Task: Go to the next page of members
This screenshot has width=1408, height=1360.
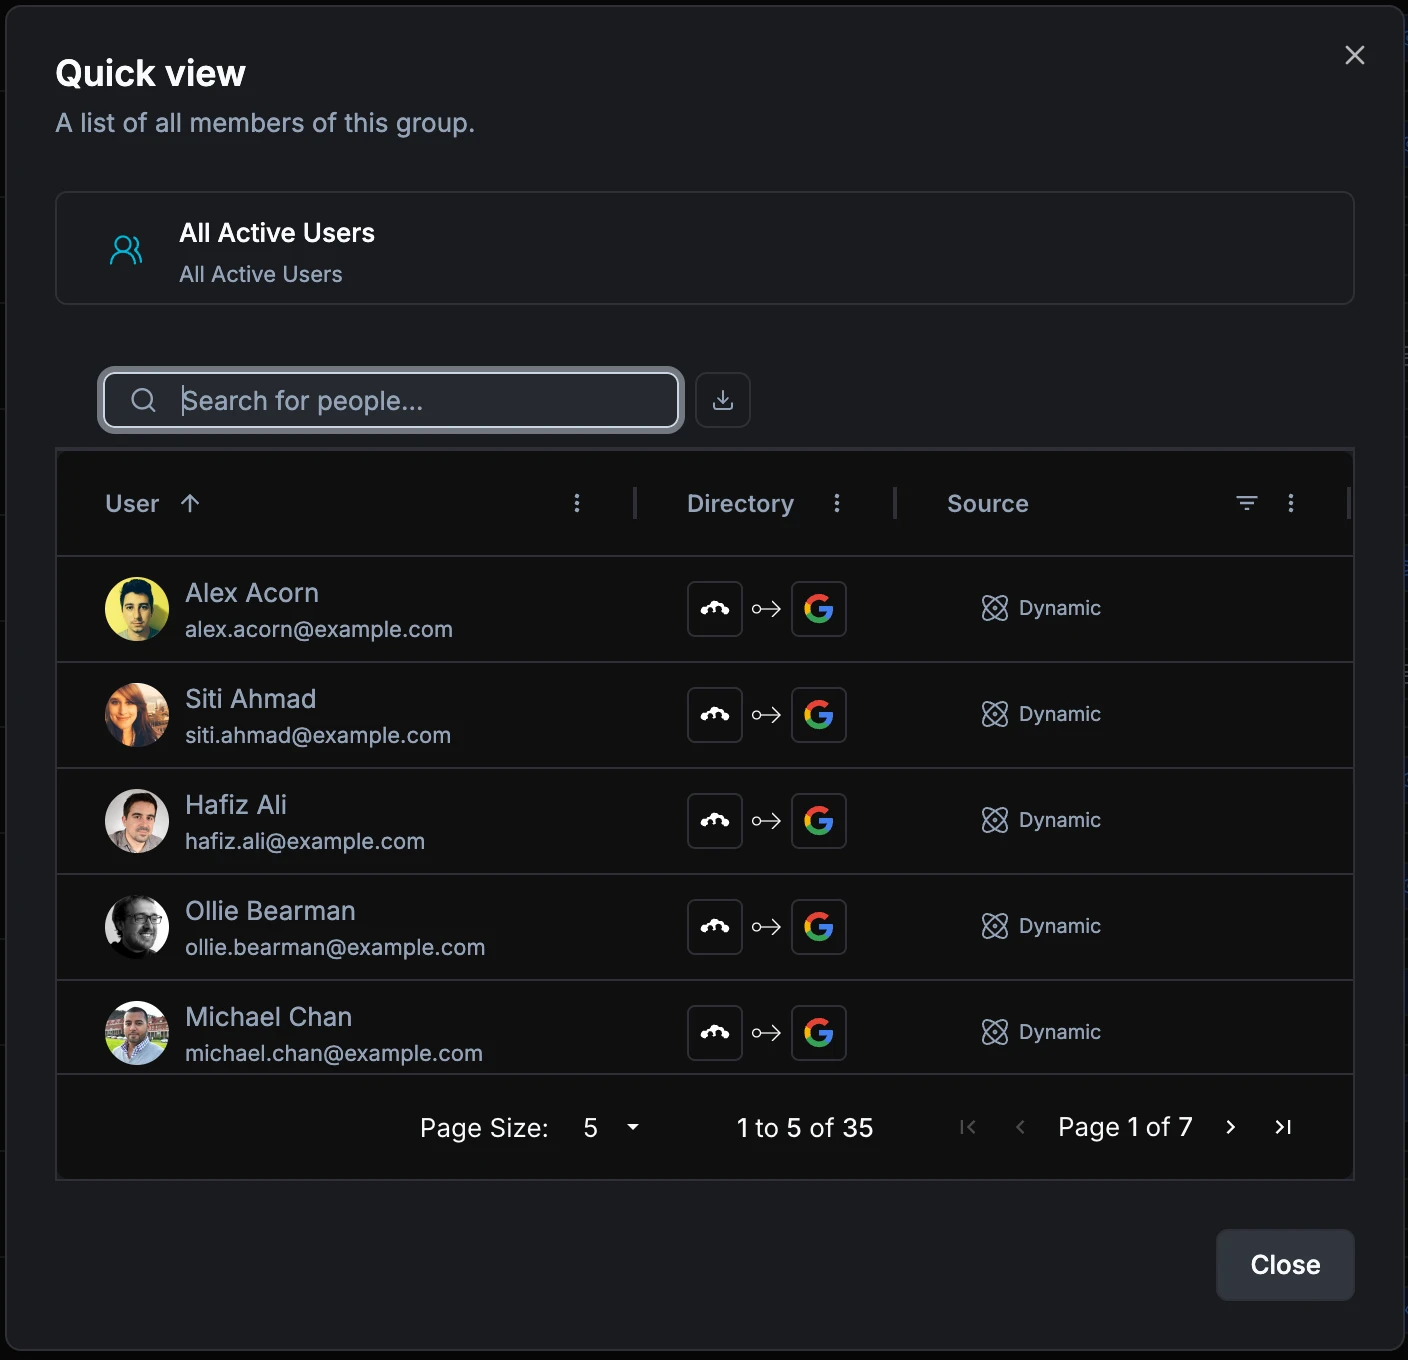Action: [x=1230, y=1128]
